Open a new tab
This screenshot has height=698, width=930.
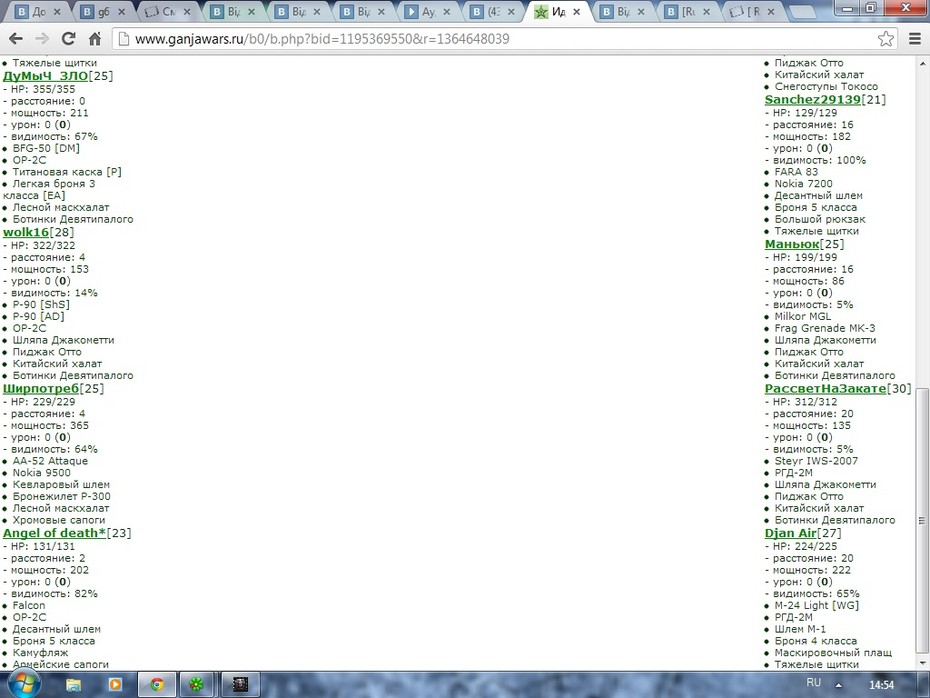(802, 12)
